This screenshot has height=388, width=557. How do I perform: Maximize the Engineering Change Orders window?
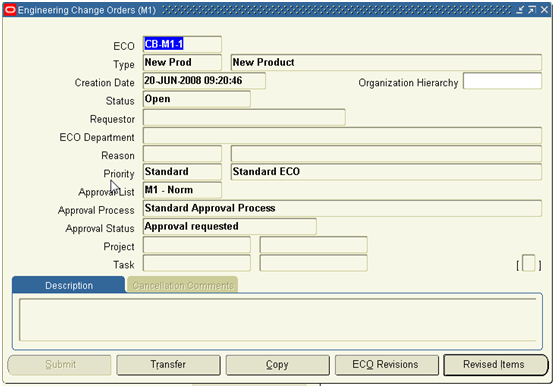(x=532, y=10)
